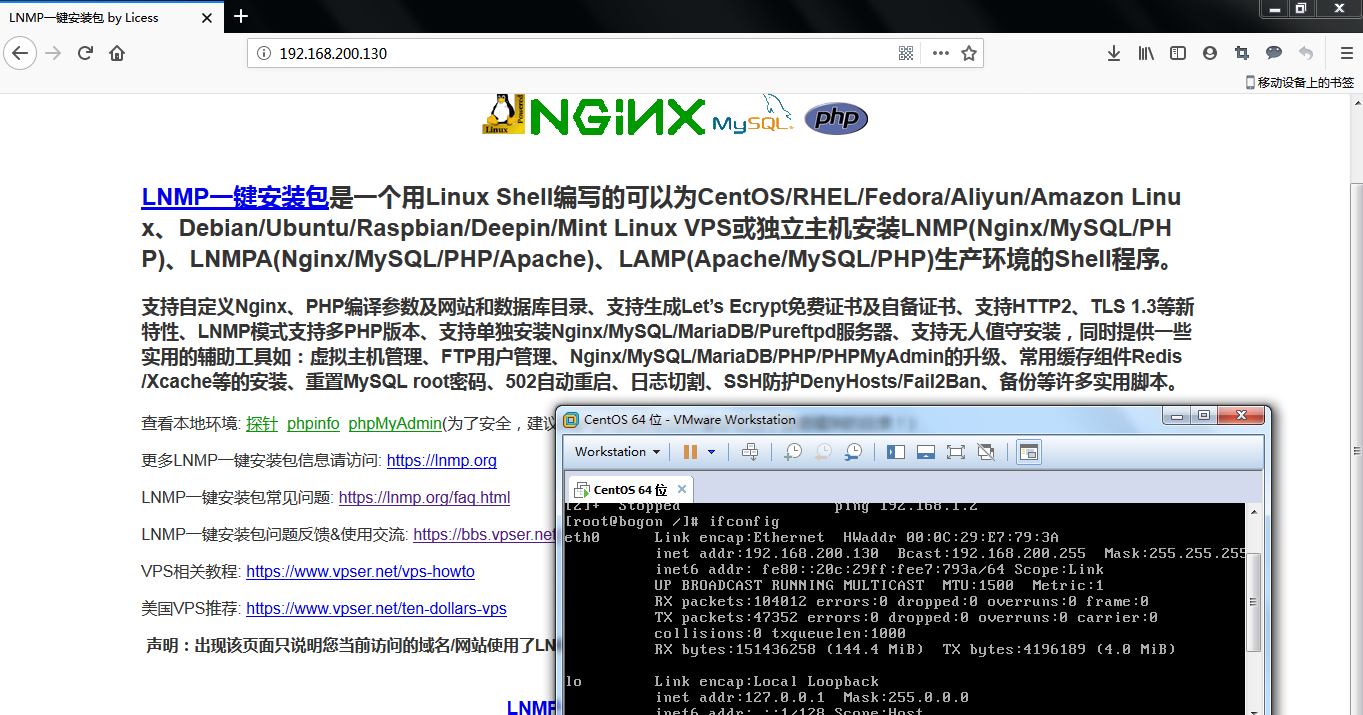Viewport: 1363px width, 715px height.
Task: Toggle VMware console view icon
Action: coord(1029,452)
